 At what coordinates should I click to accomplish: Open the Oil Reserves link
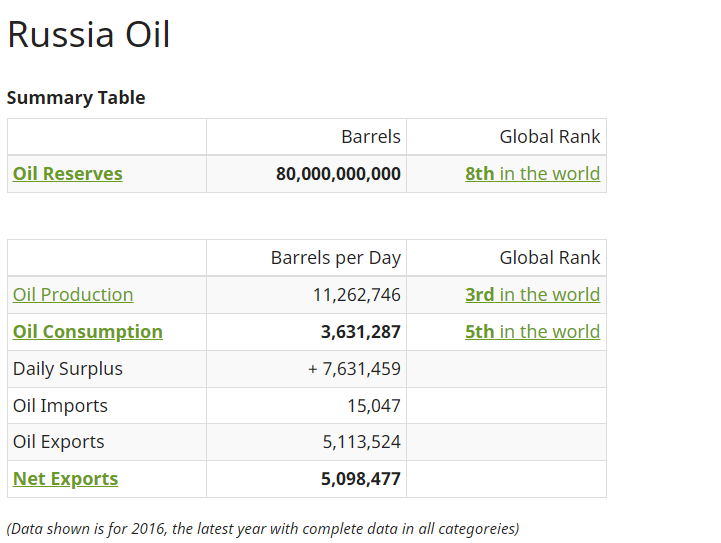tap(68, 174)
